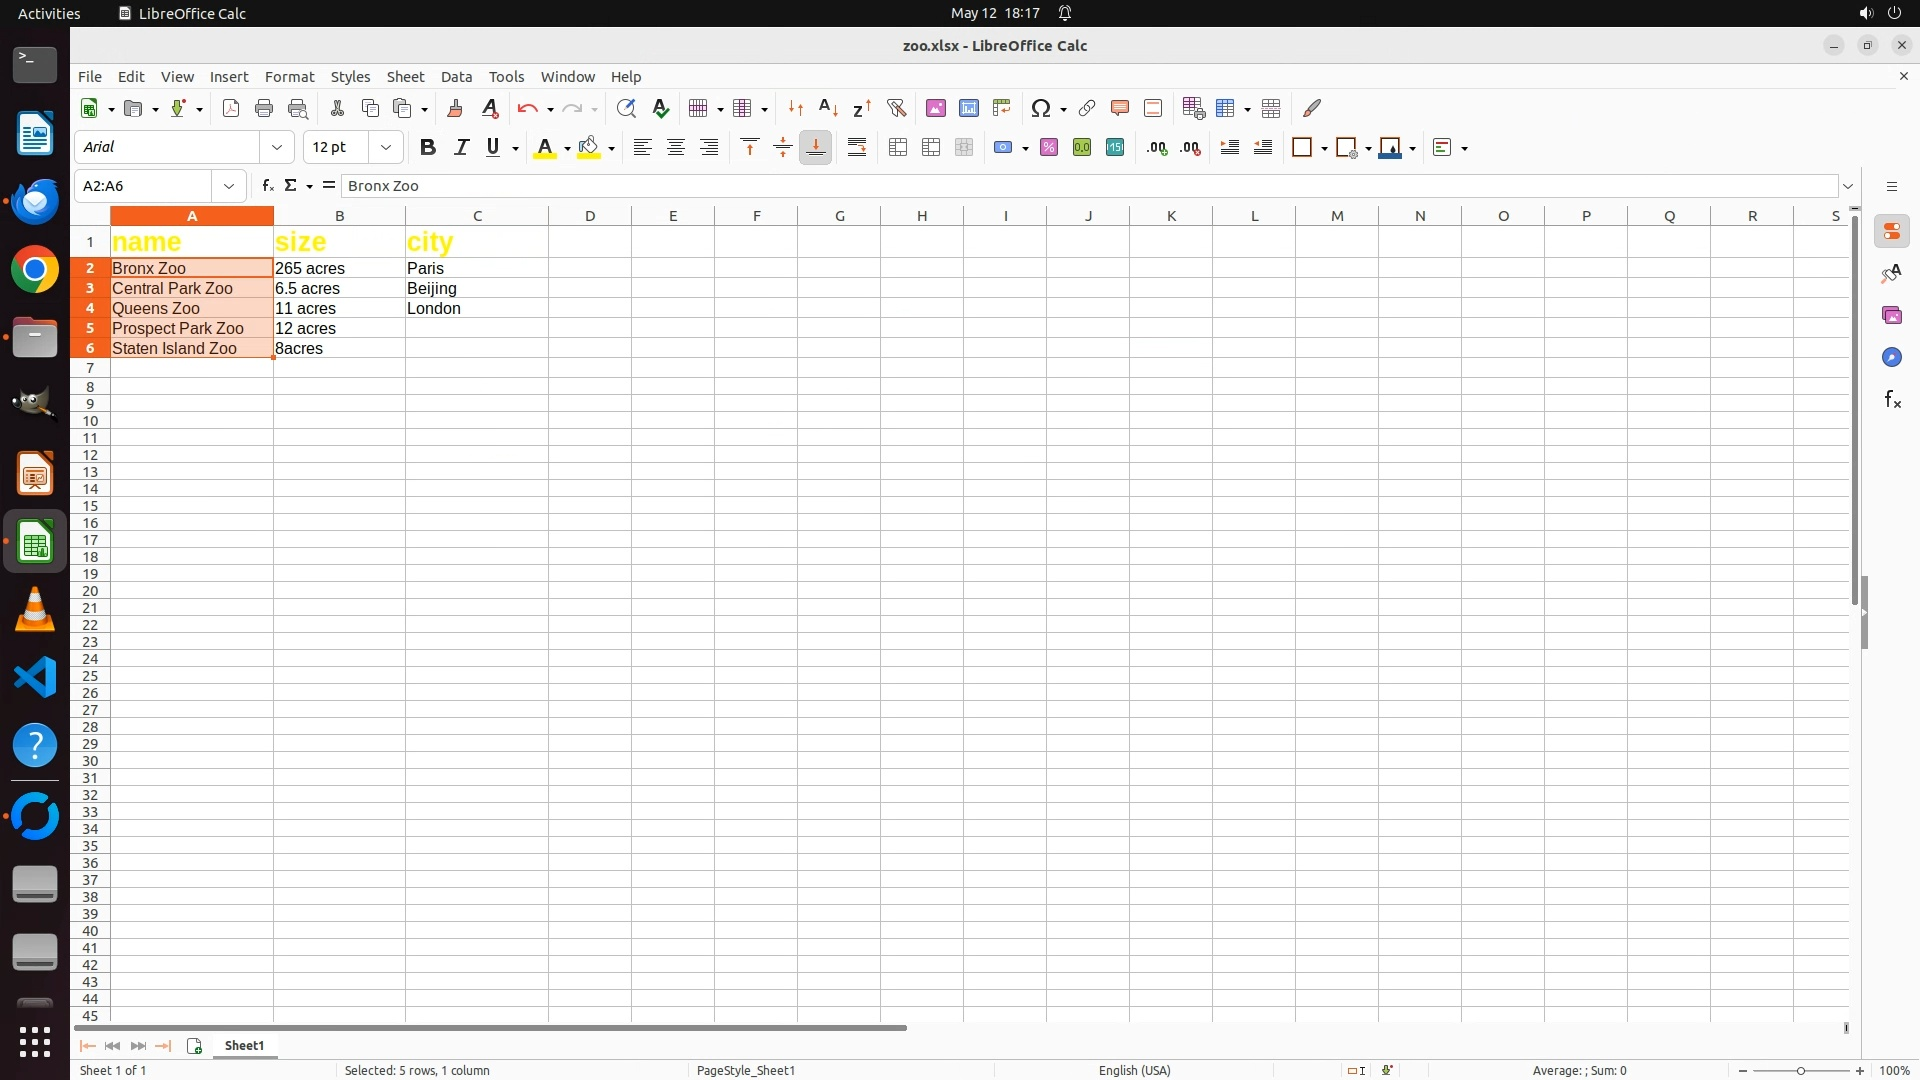Click the Clone Formatting paintbrush icon
This screenshot has height=1080, width=1920.
[x=455, y=108]
